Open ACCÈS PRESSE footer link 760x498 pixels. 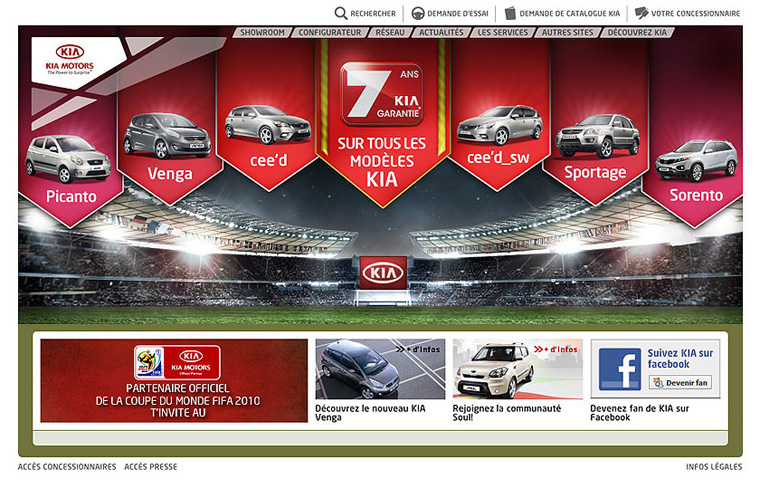(151, 466)
